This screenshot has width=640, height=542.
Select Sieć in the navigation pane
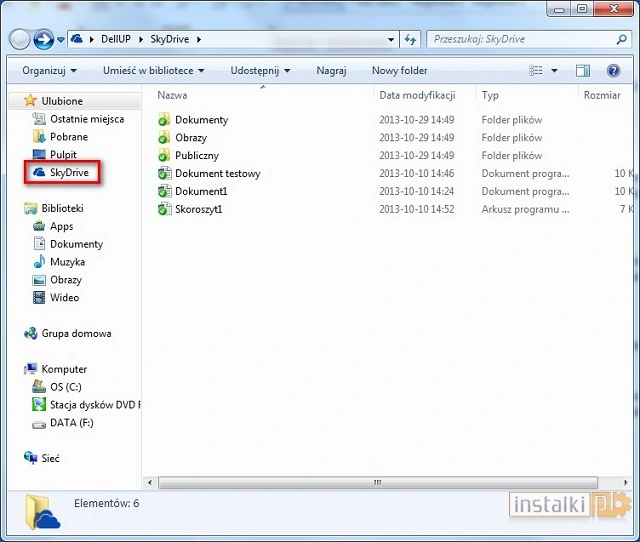pyautogui.click(x=51, y=458)
